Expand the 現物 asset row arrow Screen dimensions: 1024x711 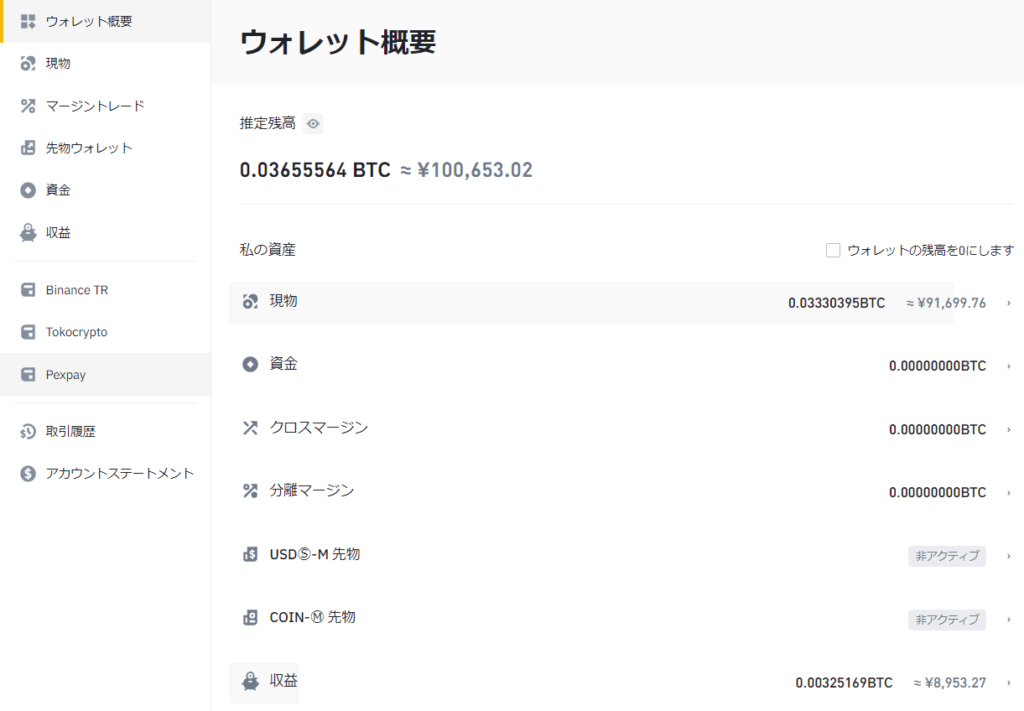[1008, 303]
